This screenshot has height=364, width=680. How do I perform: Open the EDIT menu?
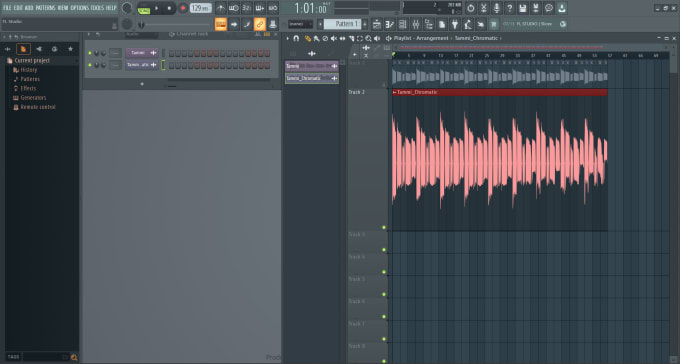coord(18,8)
